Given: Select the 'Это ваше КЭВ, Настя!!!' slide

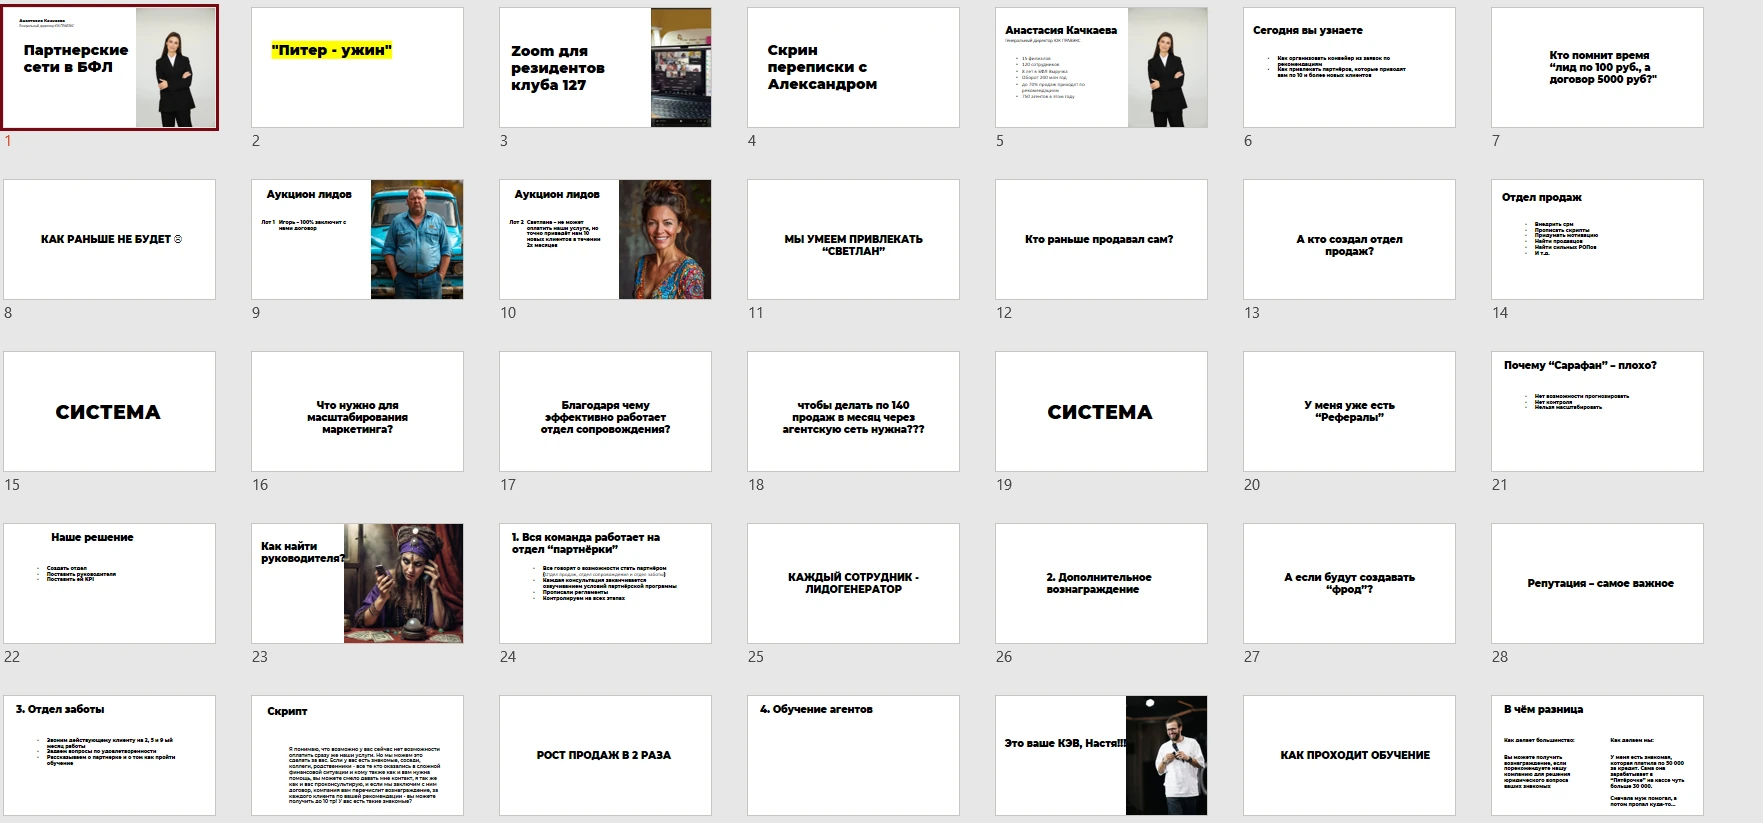Looking at the screenshot, I should pyautogui.click(x=1101, y=755).
